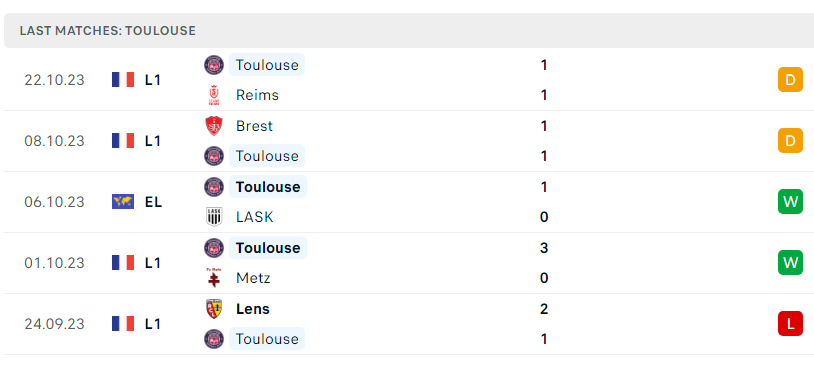Click the W badge for LASK match
814x367 pixels.
point(790,202)
